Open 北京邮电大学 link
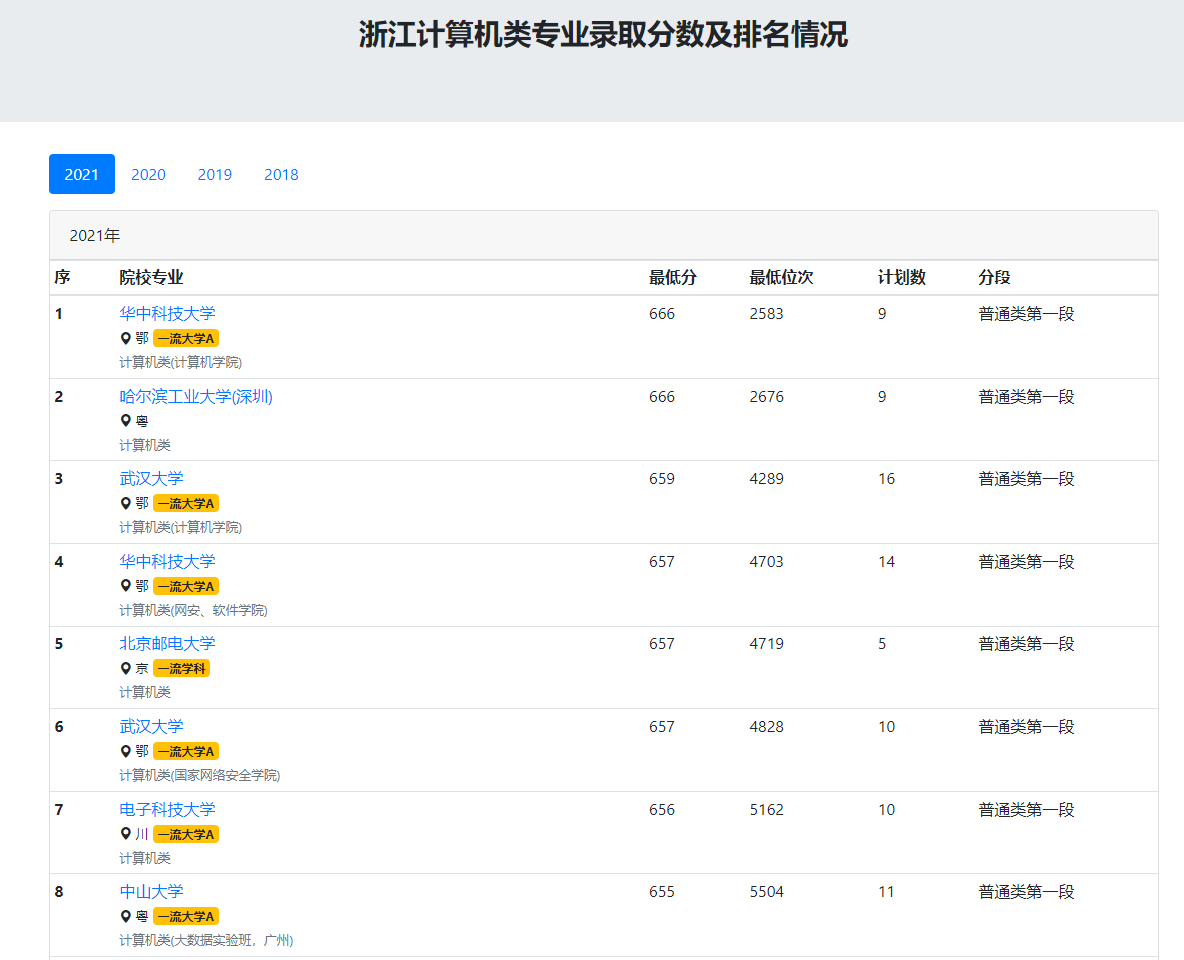Image resolution: width=1184 pixels, height=960 pixels. [167, 644]
